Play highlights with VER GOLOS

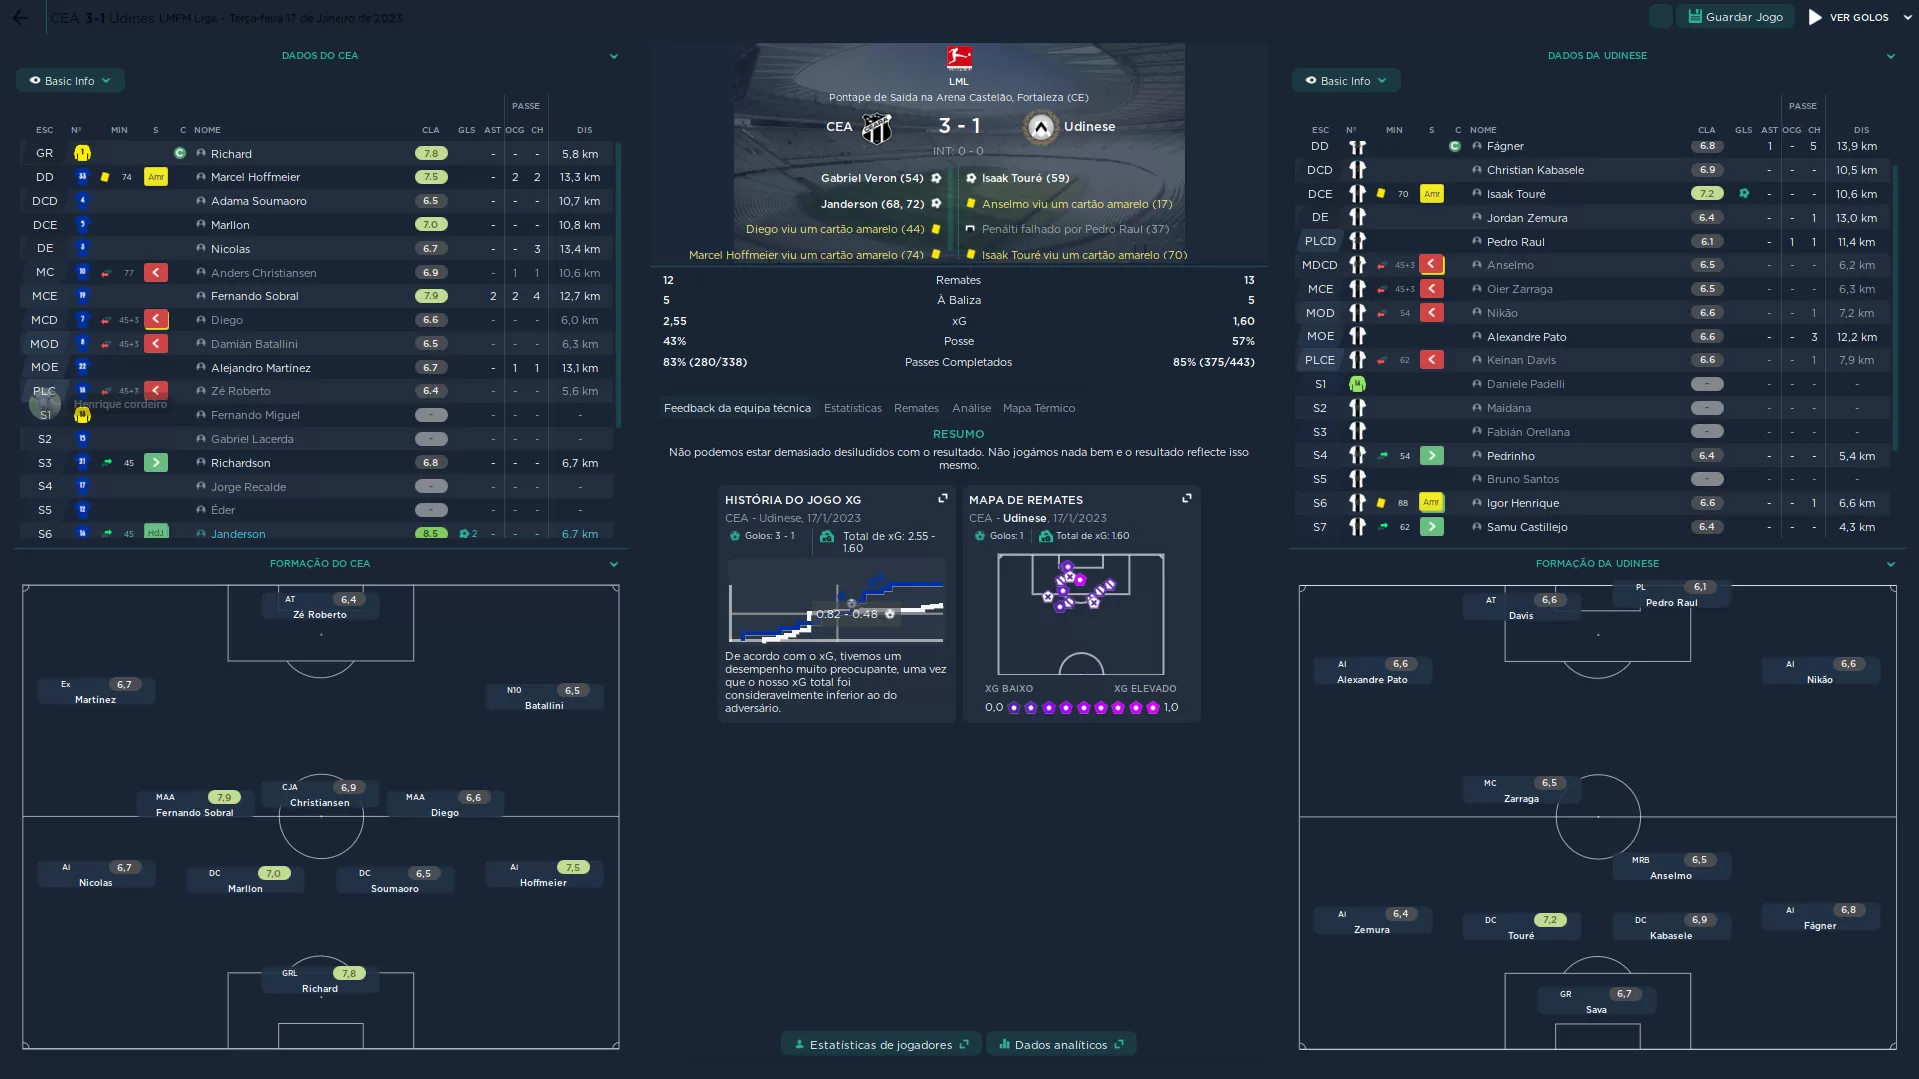pyautogui.click(x=1848, y=17)
